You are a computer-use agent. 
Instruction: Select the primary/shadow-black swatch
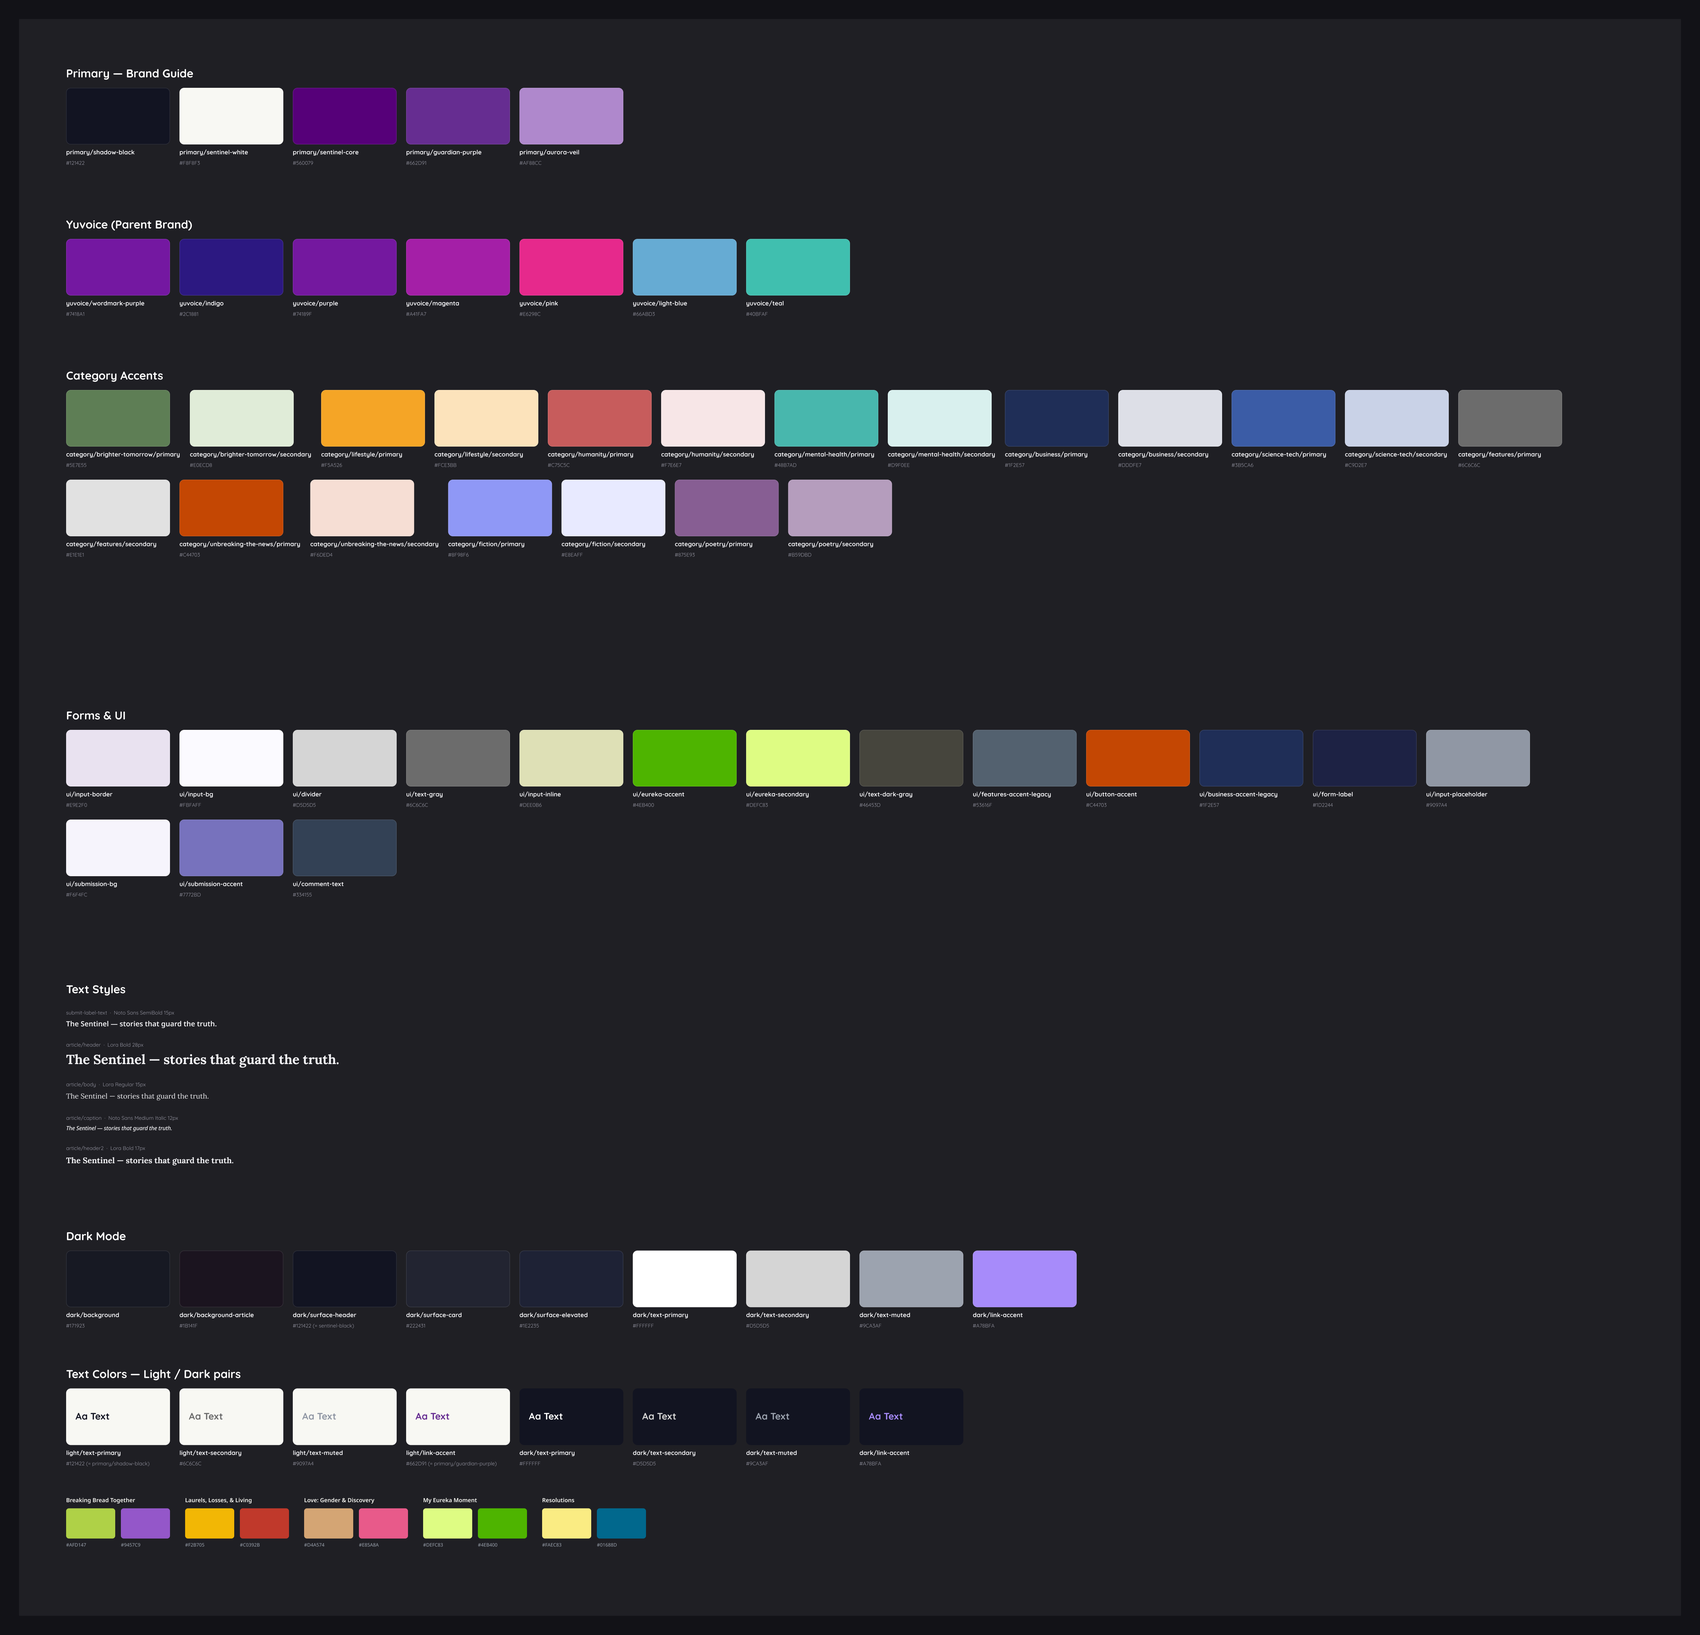pos(118,116)
